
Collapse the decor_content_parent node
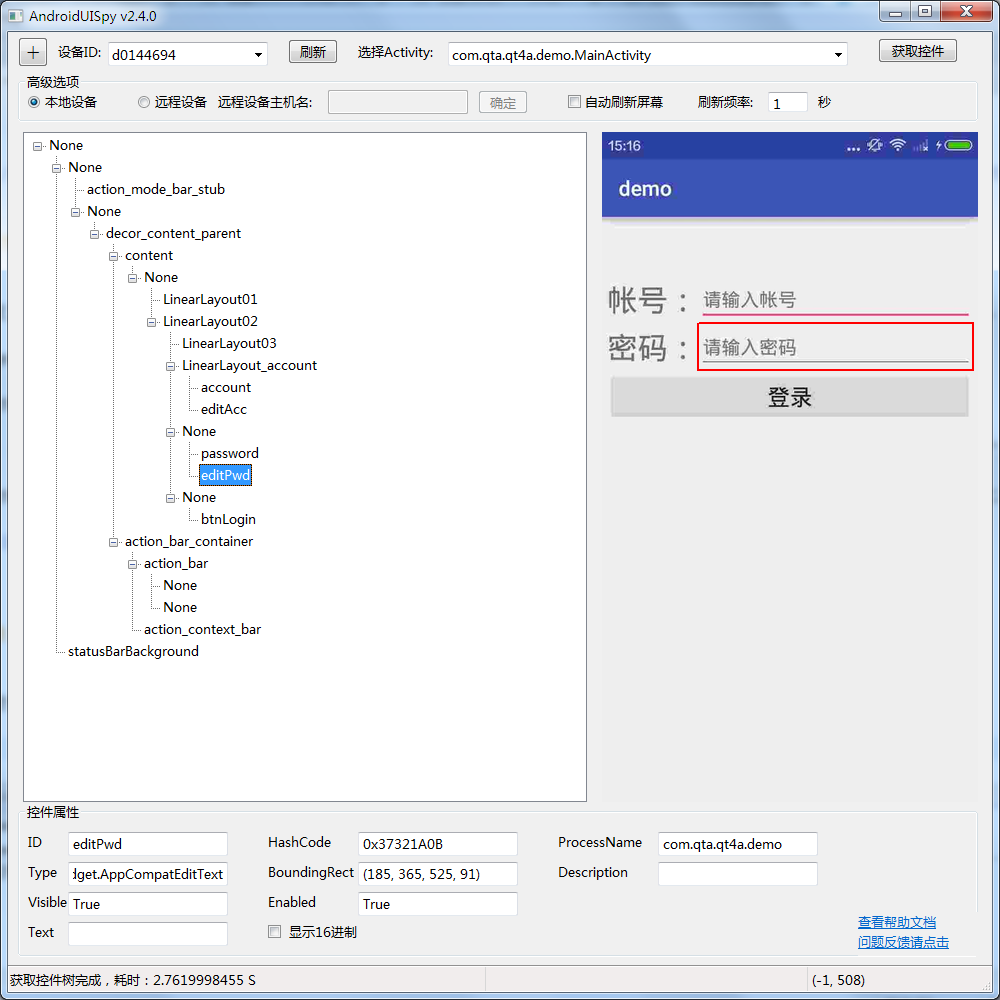tap(94, 234)
